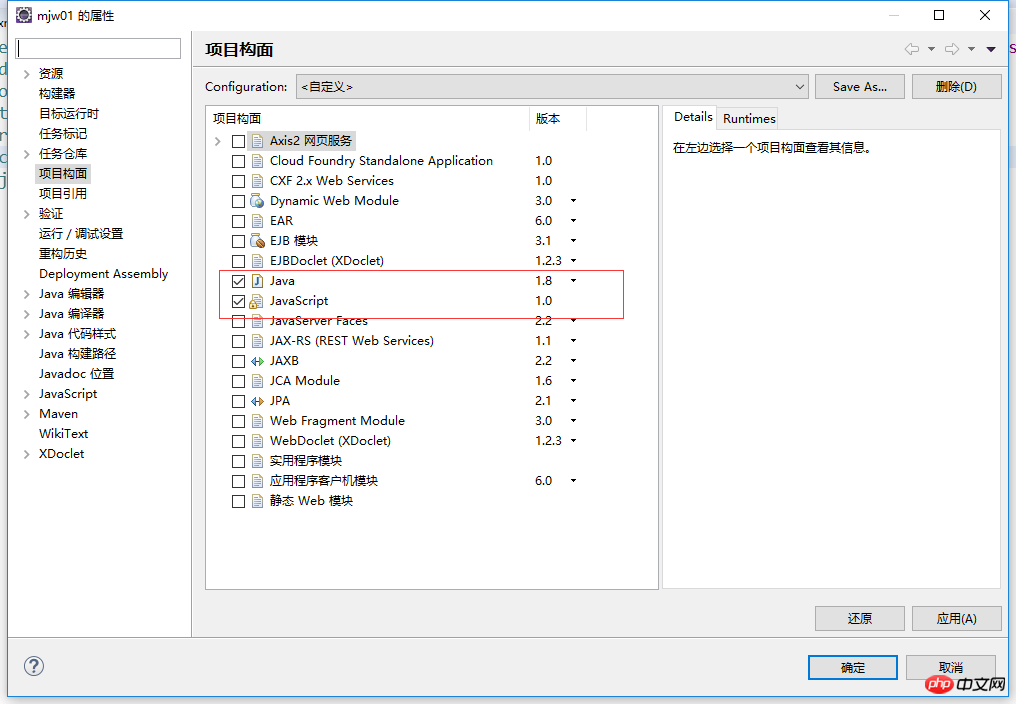Select 目标运行时 in the tree

69,113
